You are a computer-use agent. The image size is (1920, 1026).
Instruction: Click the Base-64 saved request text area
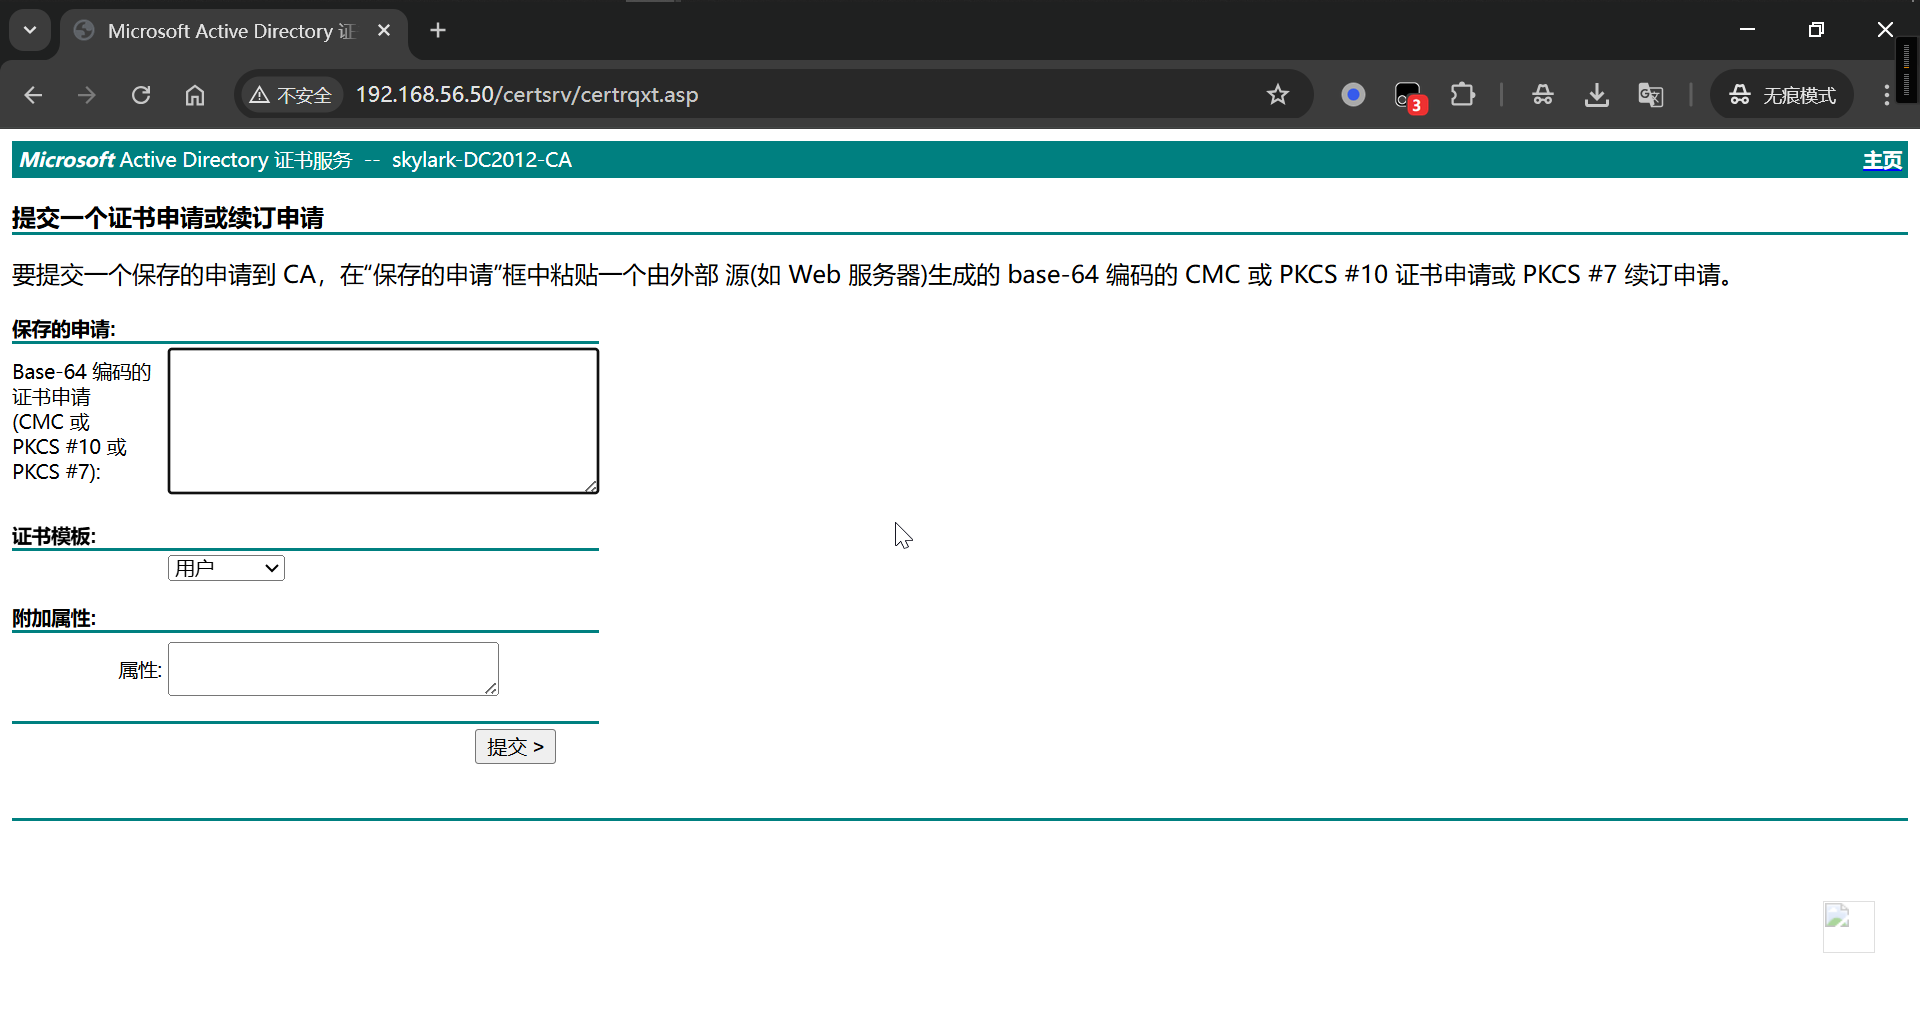coord(383,421)
